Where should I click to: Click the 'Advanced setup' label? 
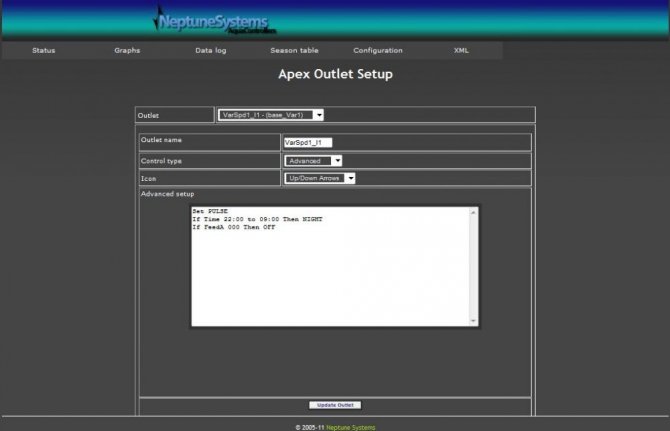[x=167, y=194]
